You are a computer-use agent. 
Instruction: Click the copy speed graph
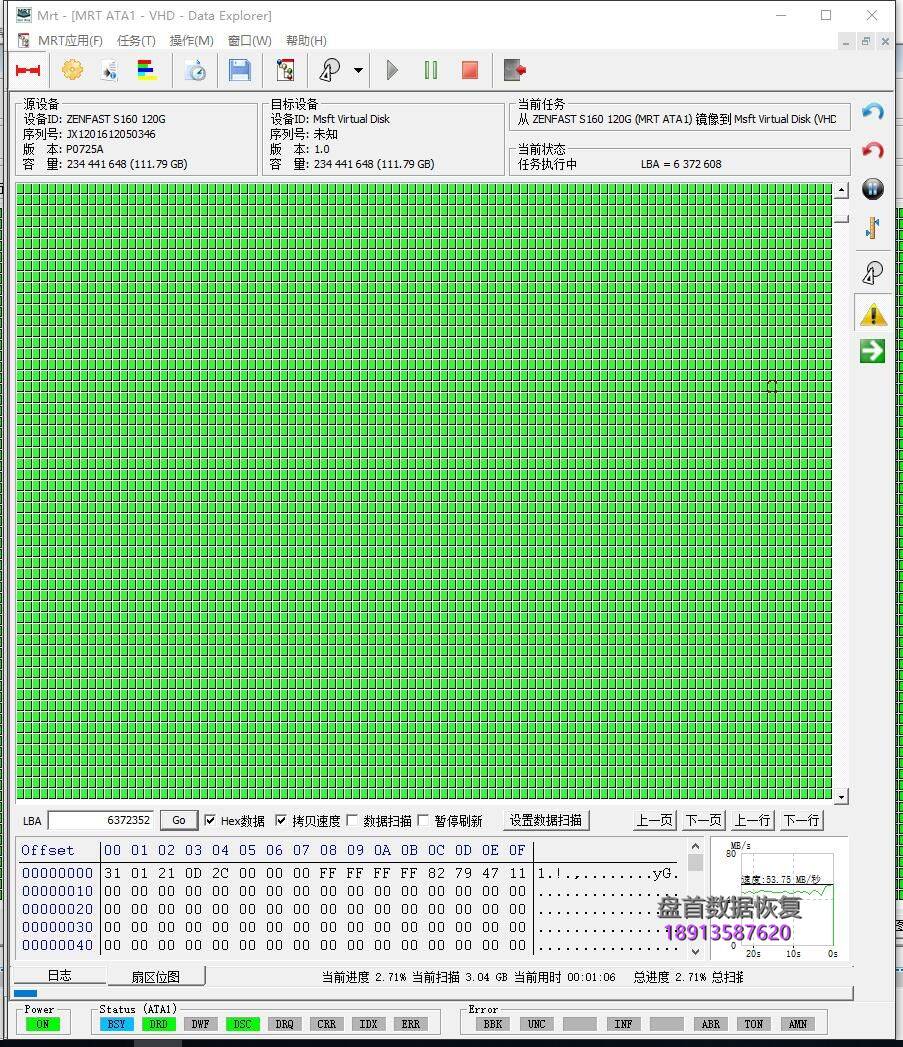[x=779, y=898]
